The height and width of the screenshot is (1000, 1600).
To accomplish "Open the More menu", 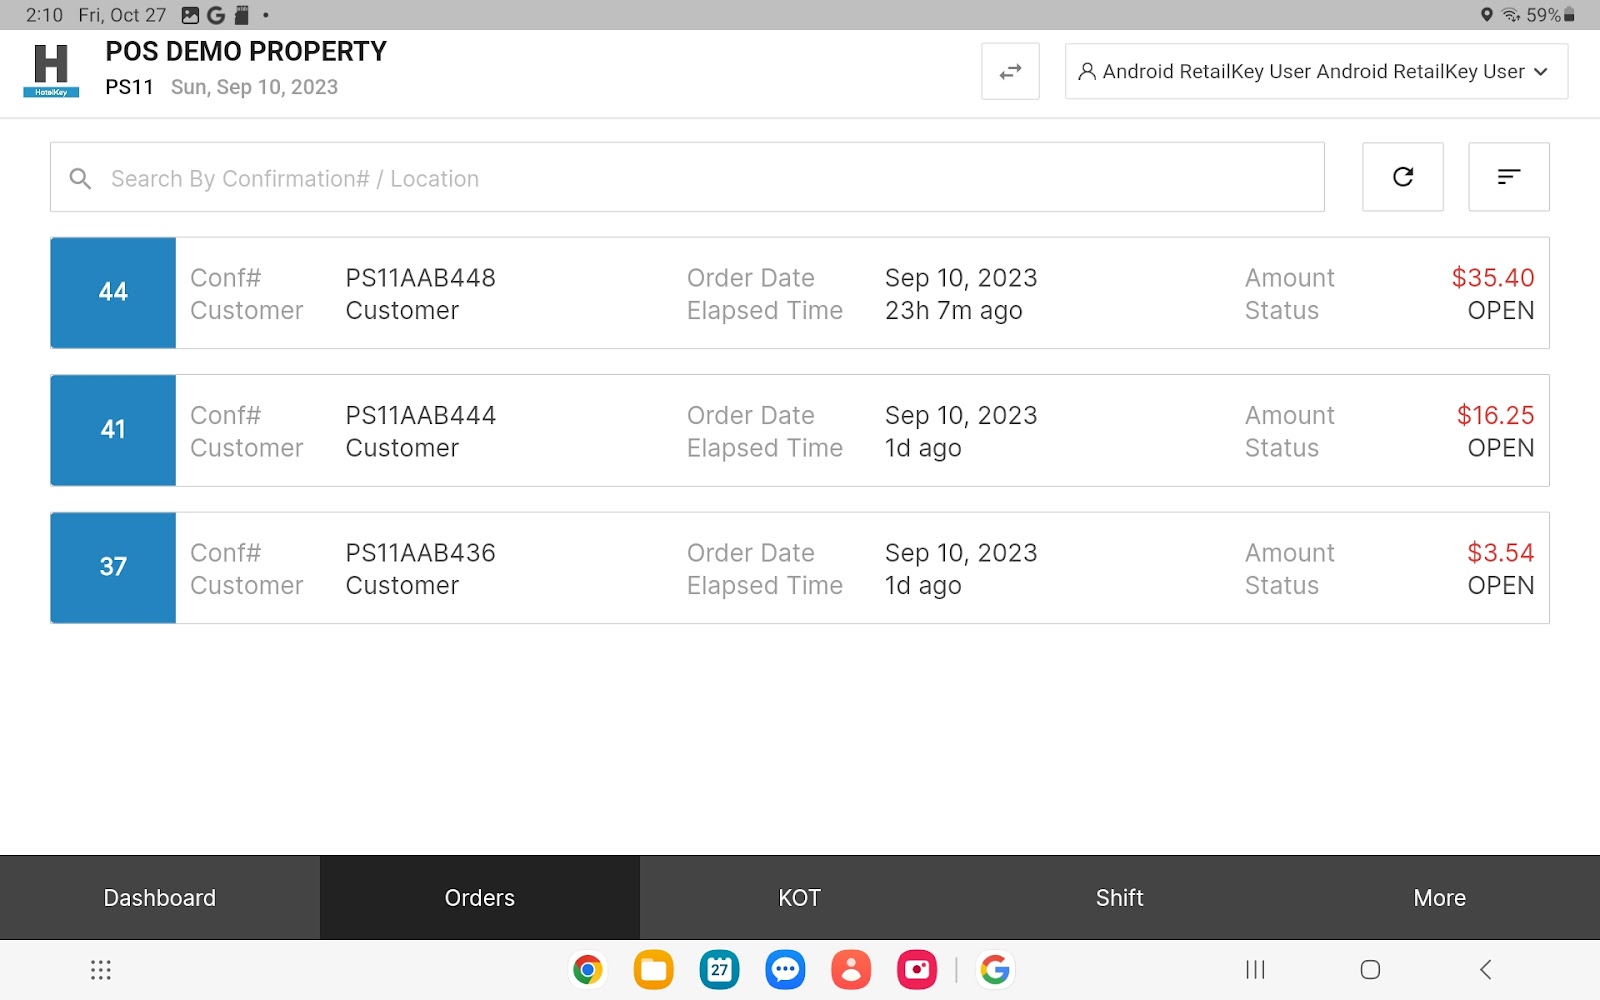I will click(x=1439, y=897).
